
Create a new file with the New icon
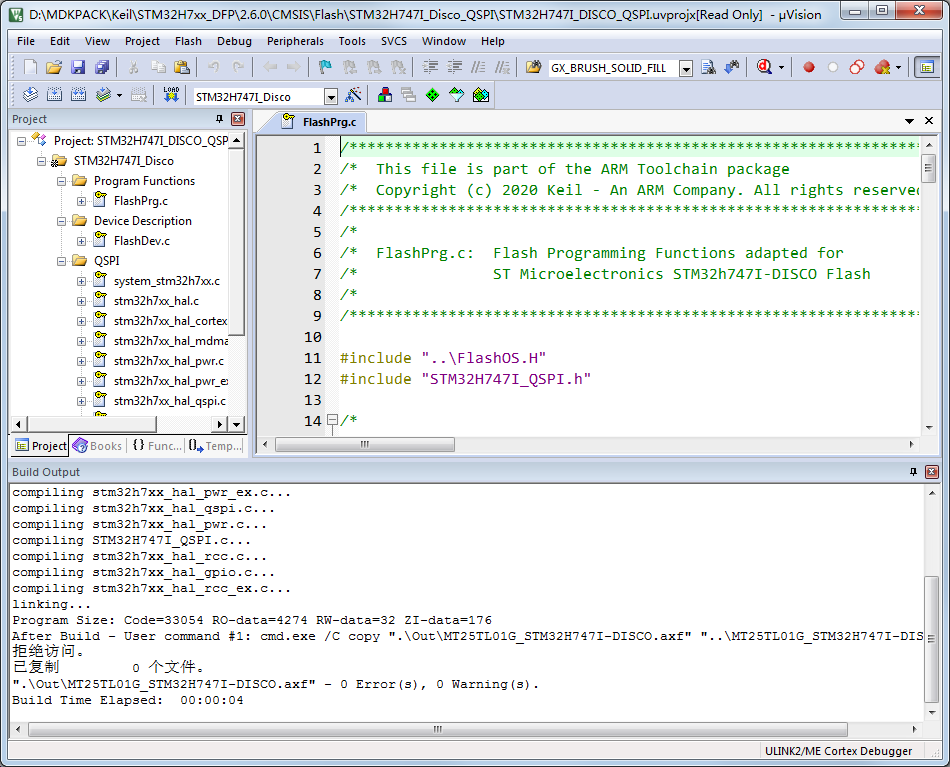point(30,67)
